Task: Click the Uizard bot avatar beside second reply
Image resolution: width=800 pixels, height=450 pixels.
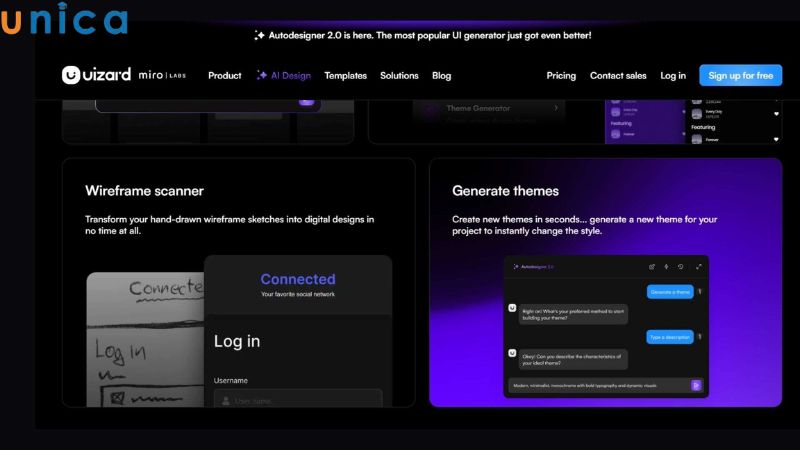Action: (512, 353)
